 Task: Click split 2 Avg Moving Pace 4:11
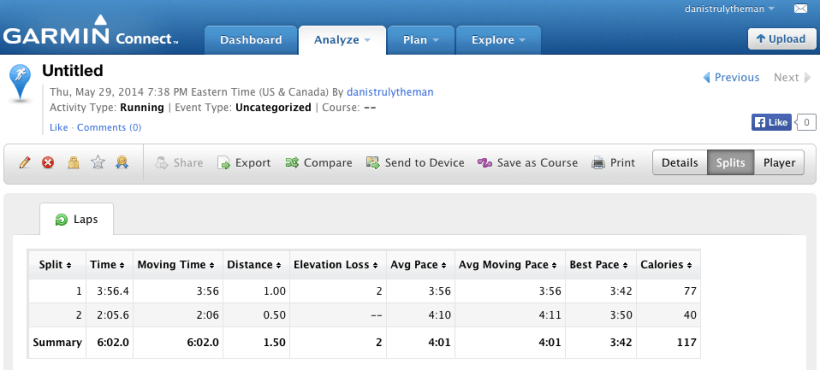coord(550,316)
